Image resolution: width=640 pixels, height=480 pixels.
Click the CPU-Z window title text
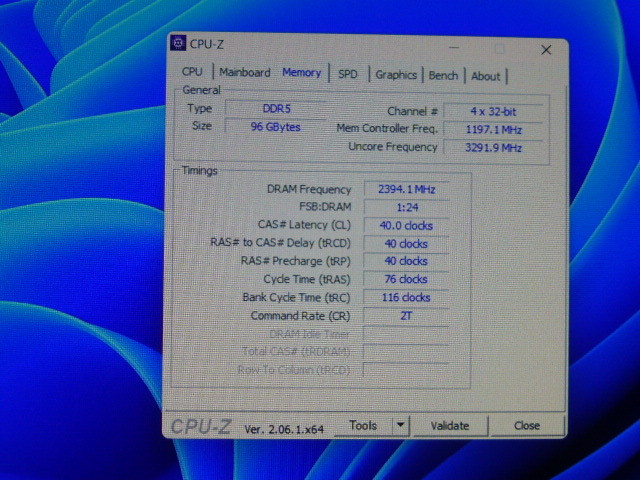[207, 44]
